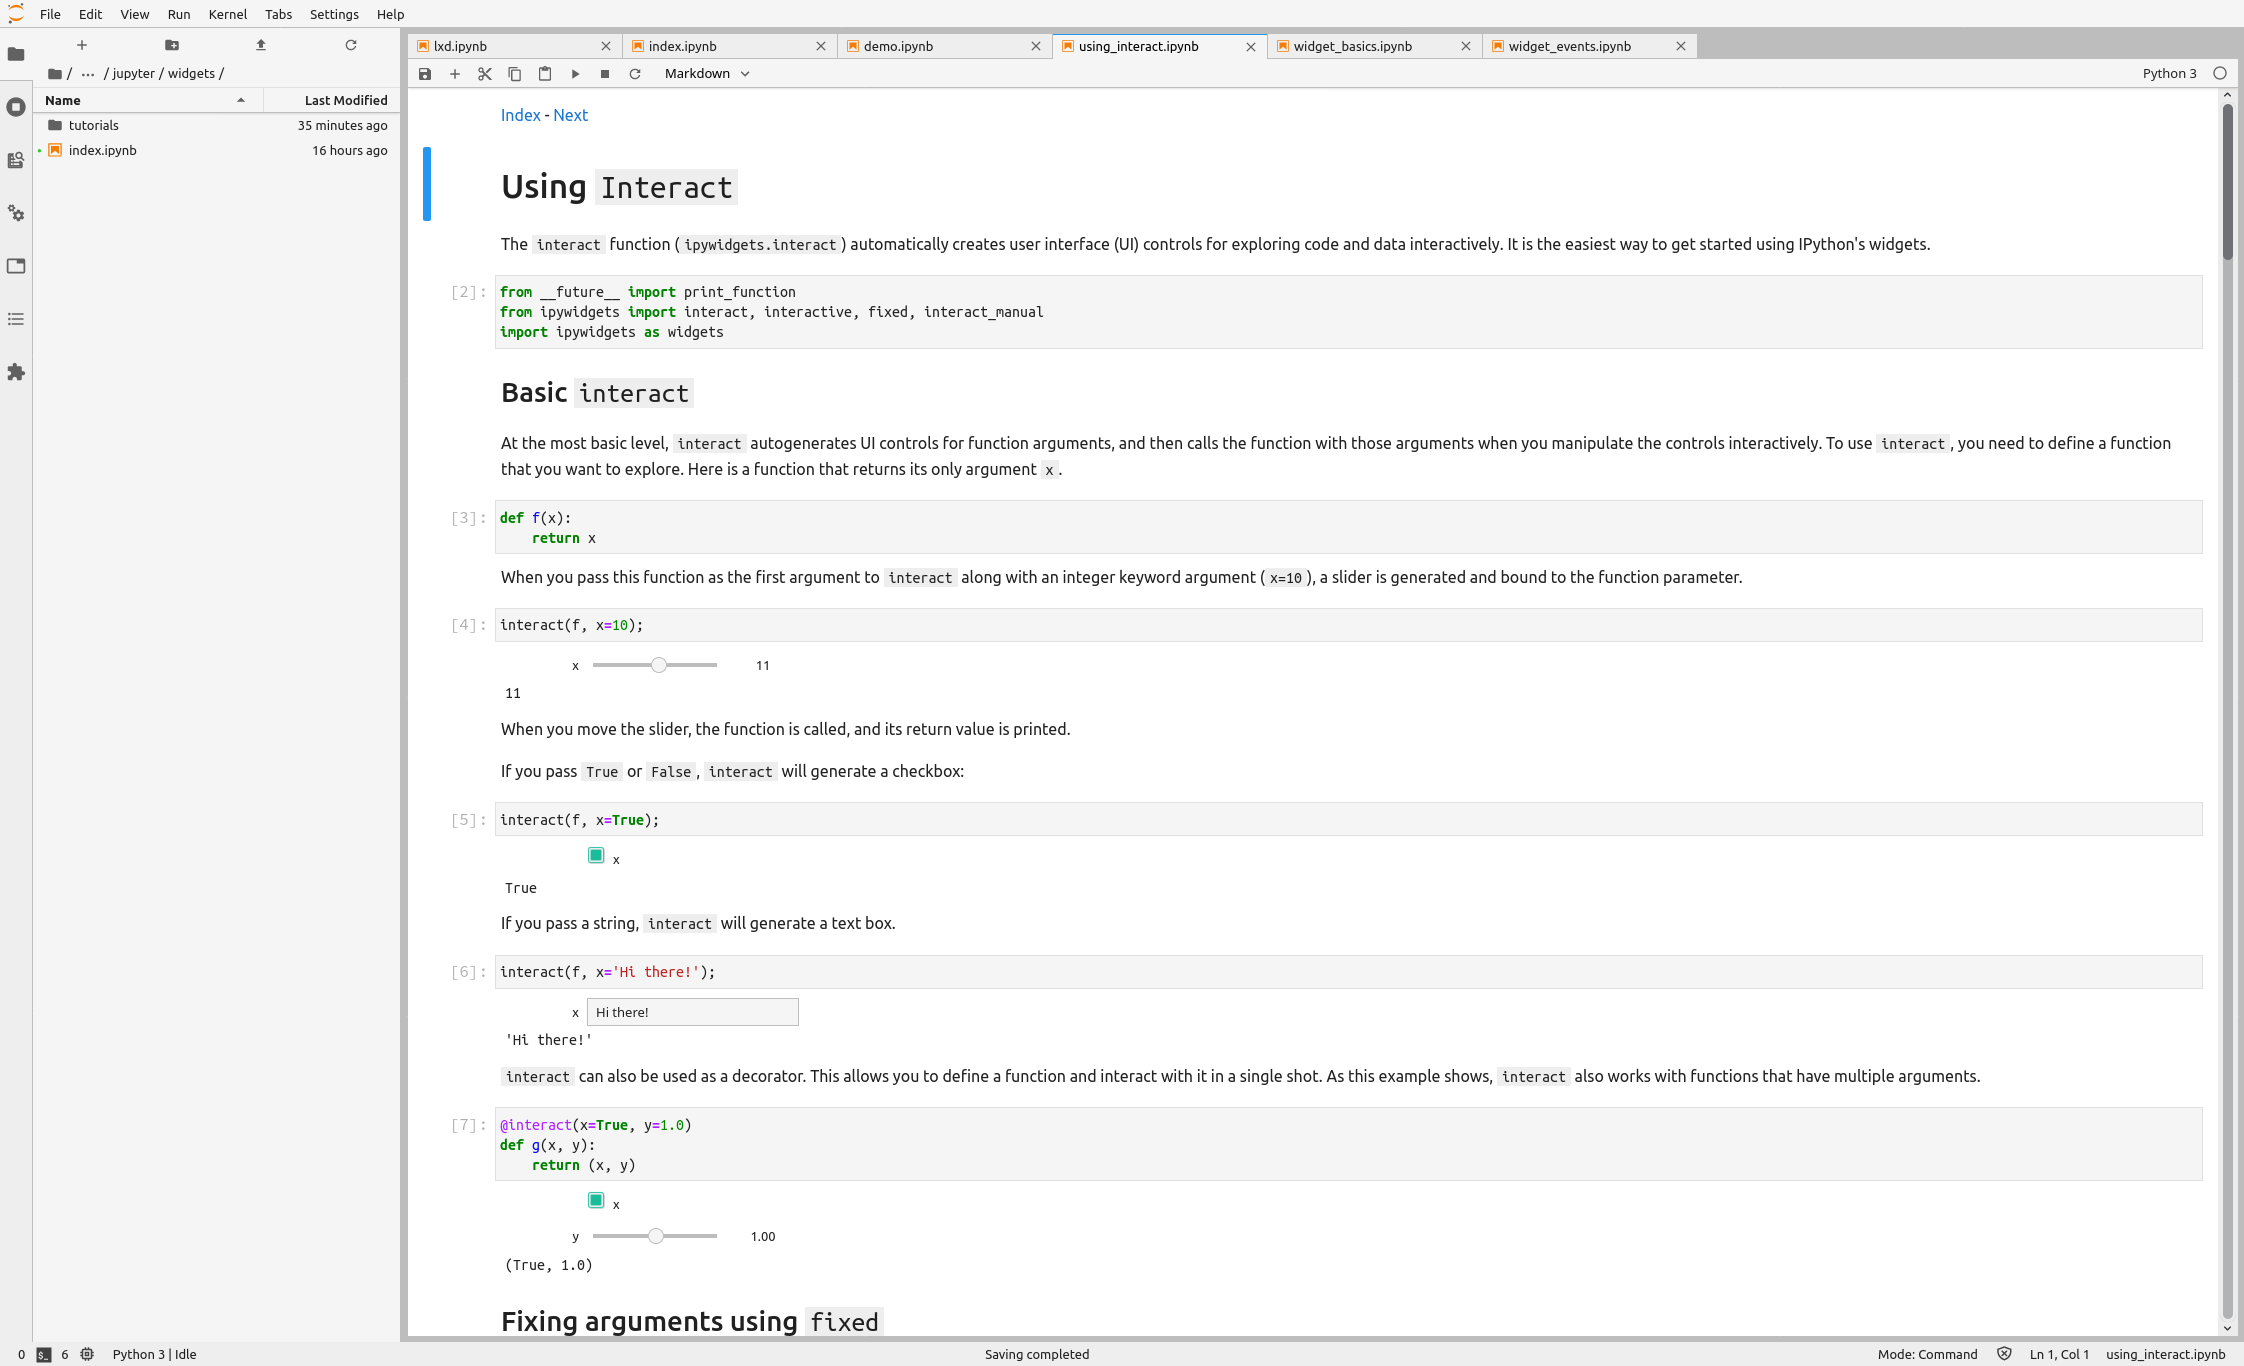2244x1366 pixels.
Task: Run the selected cell
Action: pos(575,74)
